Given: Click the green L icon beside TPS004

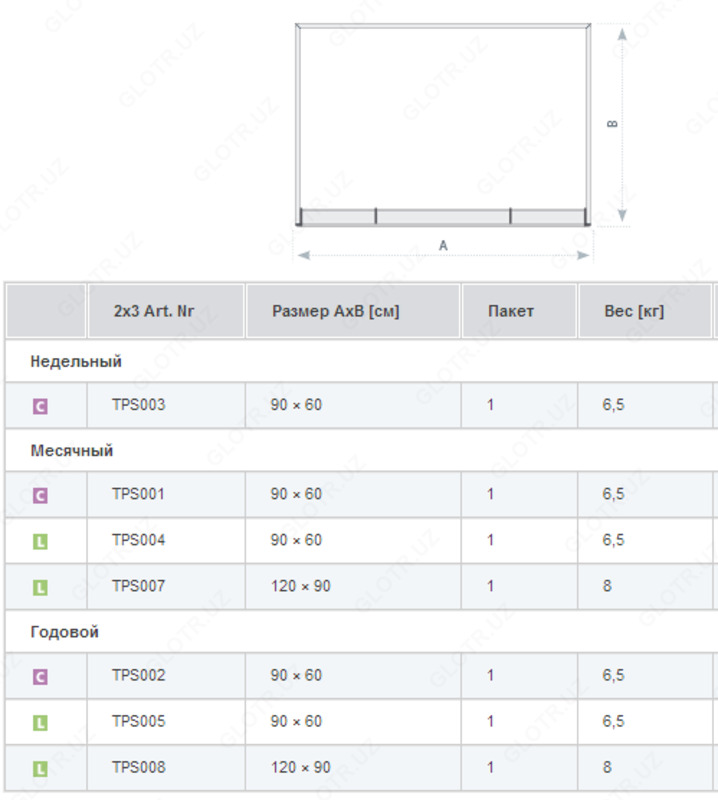Looking at the screenshot, I should pyautogui.click(x=40, y=542).
